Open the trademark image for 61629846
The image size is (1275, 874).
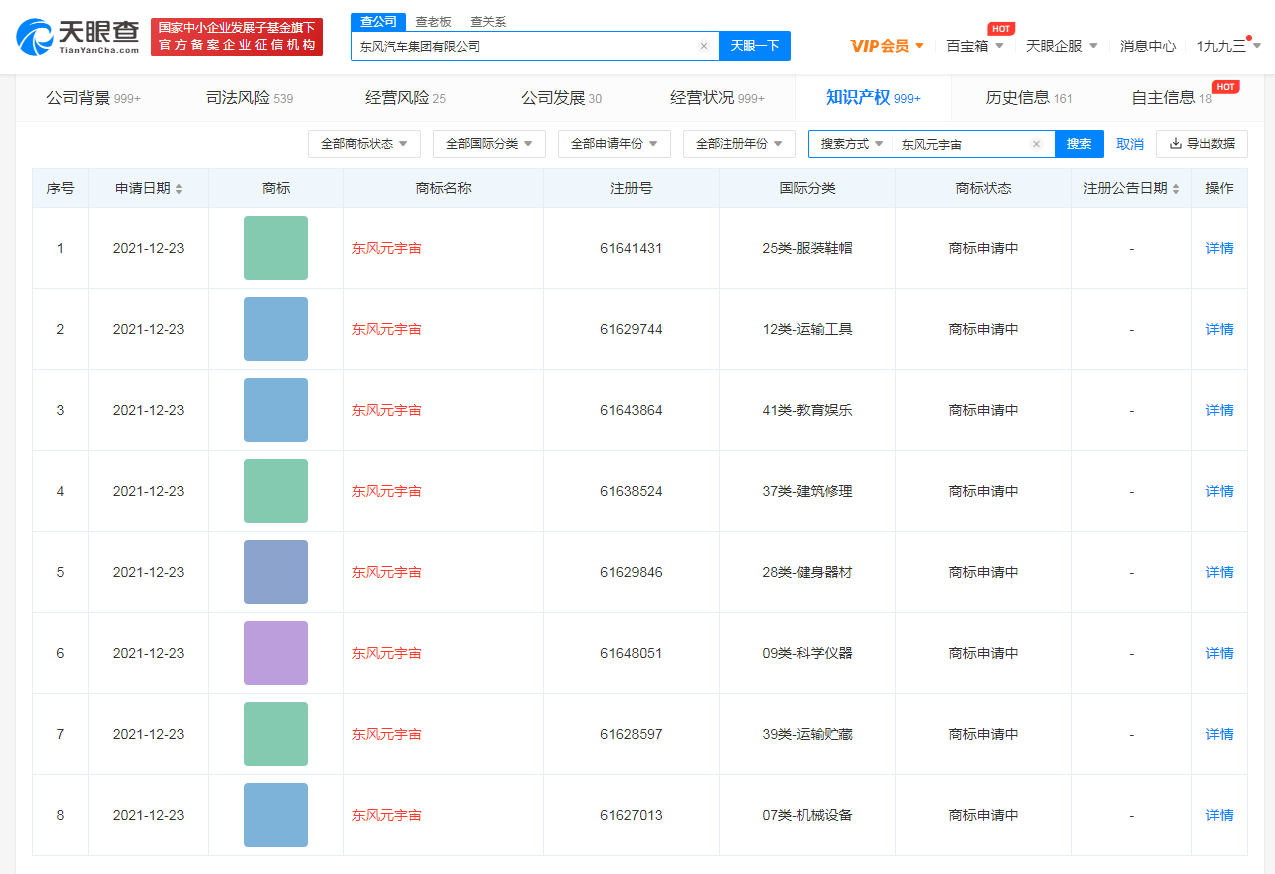point(276,572)
